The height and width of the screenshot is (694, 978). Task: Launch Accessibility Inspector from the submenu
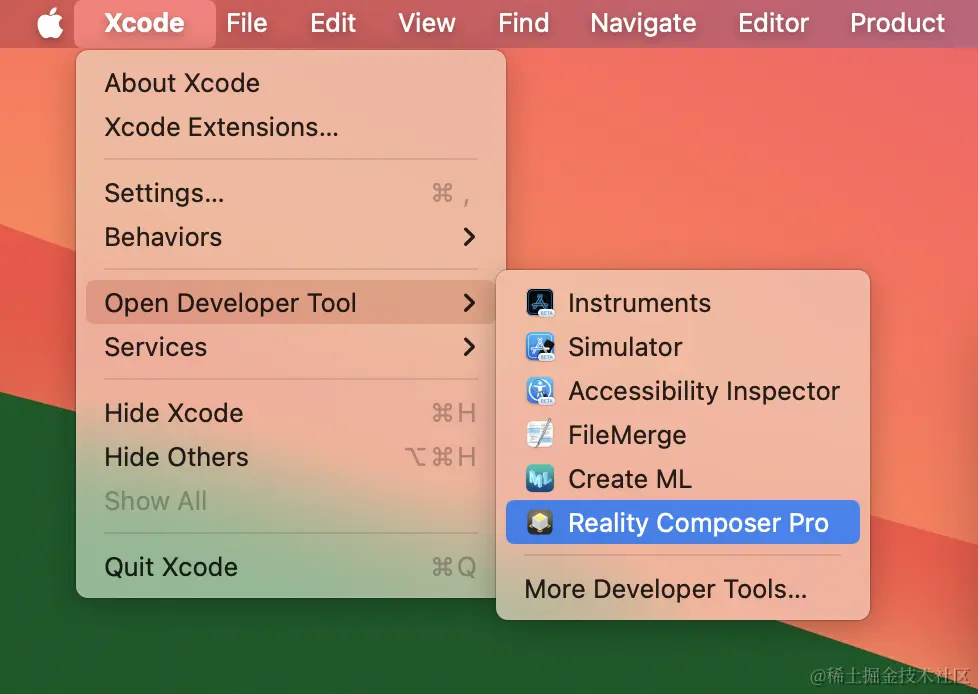point(683,391)
